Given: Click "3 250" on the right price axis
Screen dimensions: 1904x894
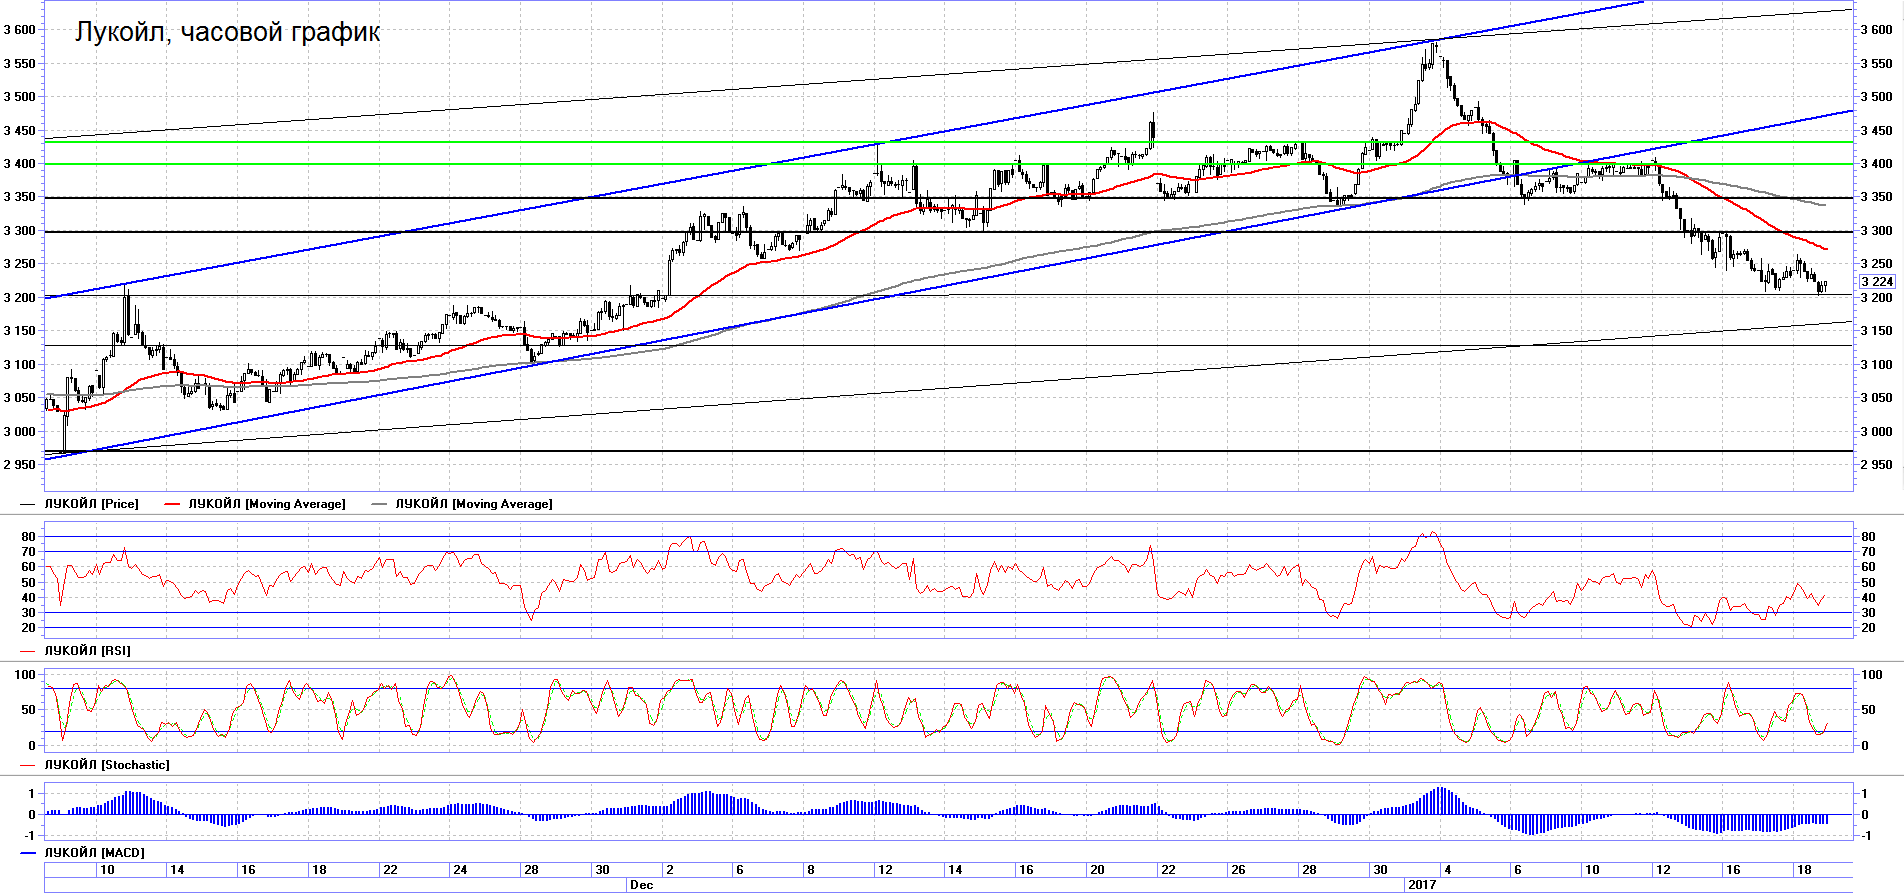Looking at the screenshot, I should click(1876, 264).
